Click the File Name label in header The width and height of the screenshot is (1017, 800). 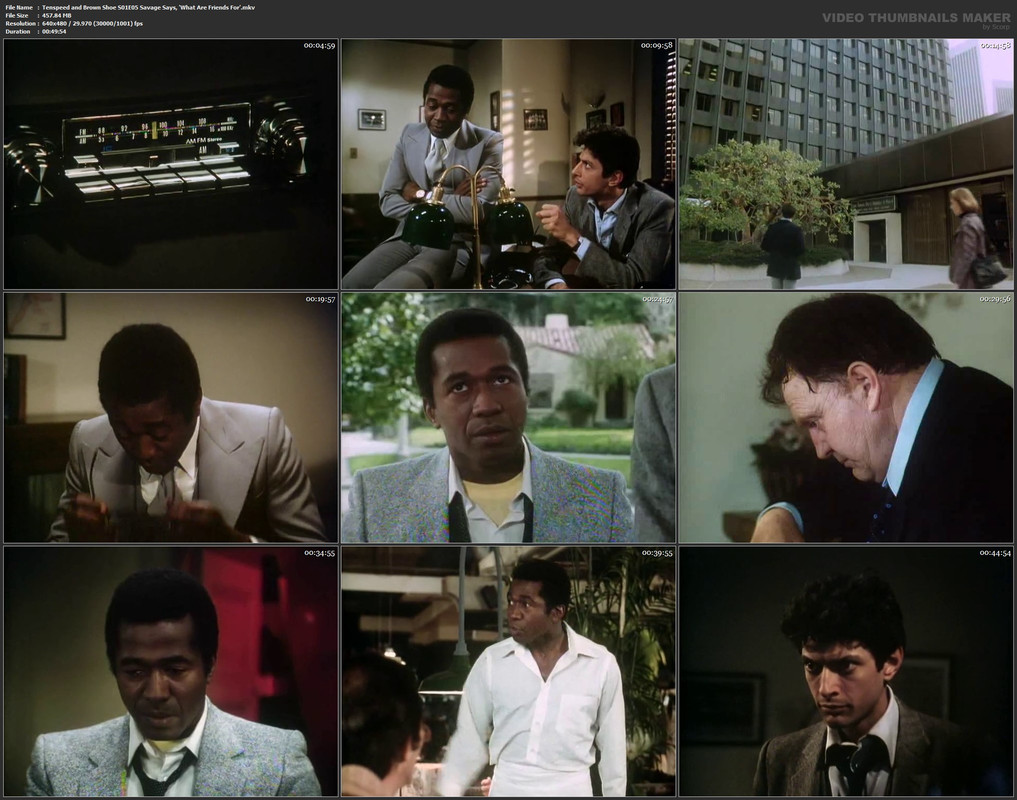(19, 7)
